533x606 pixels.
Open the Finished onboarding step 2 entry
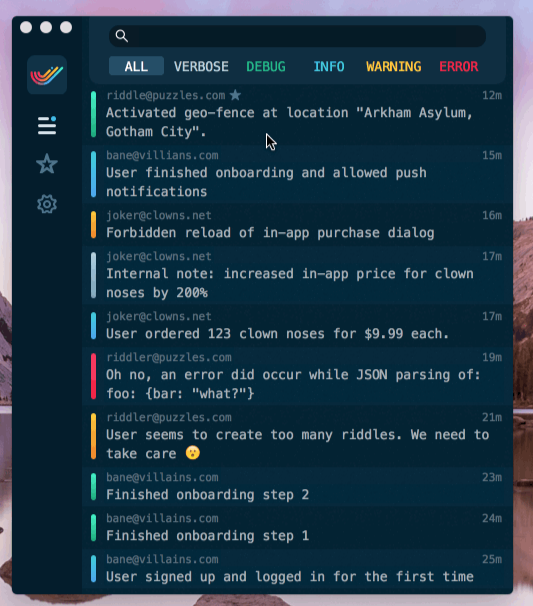click(x=298, y=487)
